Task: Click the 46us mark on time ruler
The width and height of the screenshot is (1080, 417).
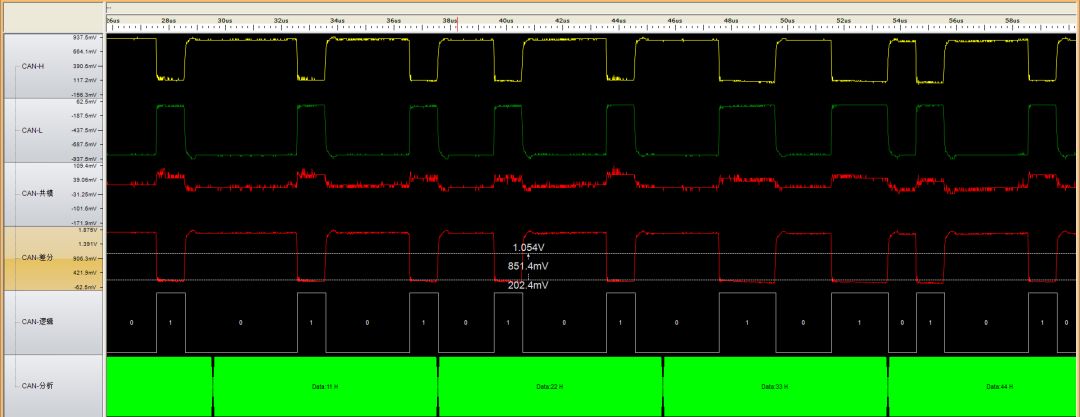Action: [675, 21]
